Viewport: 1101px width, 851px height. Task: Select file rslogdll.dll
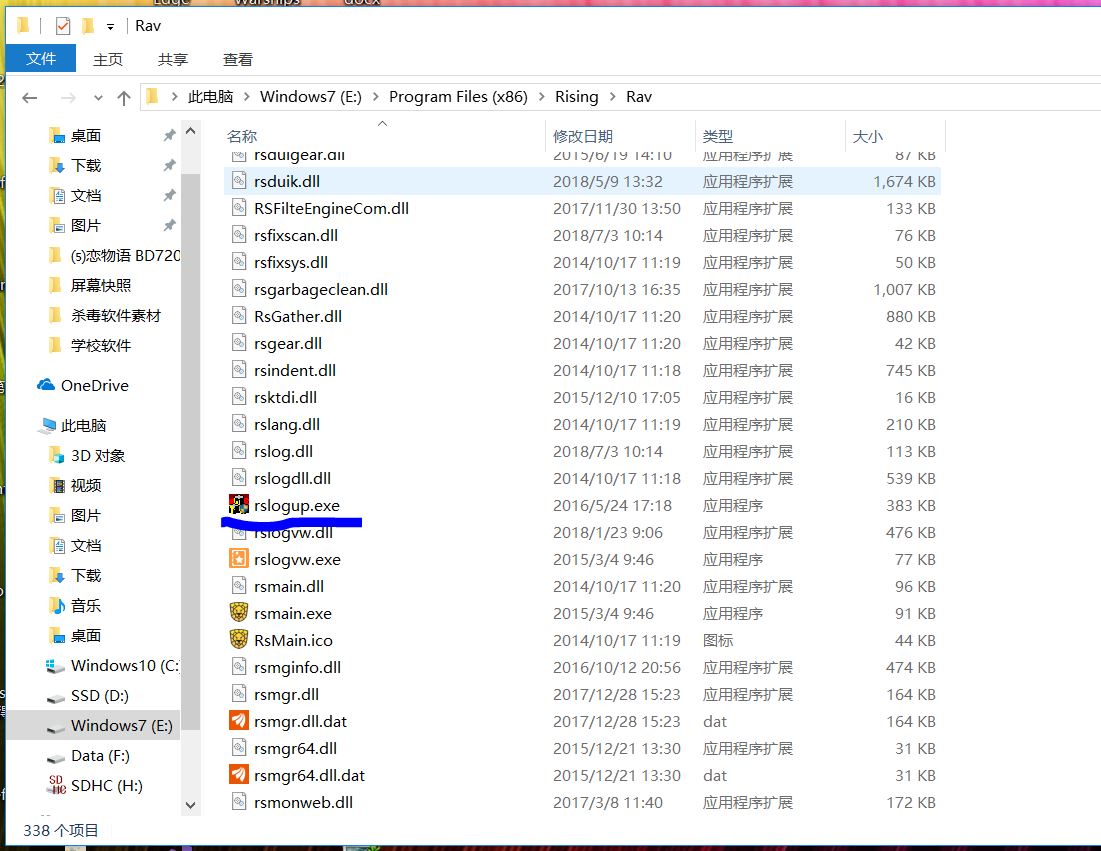click(x=582, y=478)
